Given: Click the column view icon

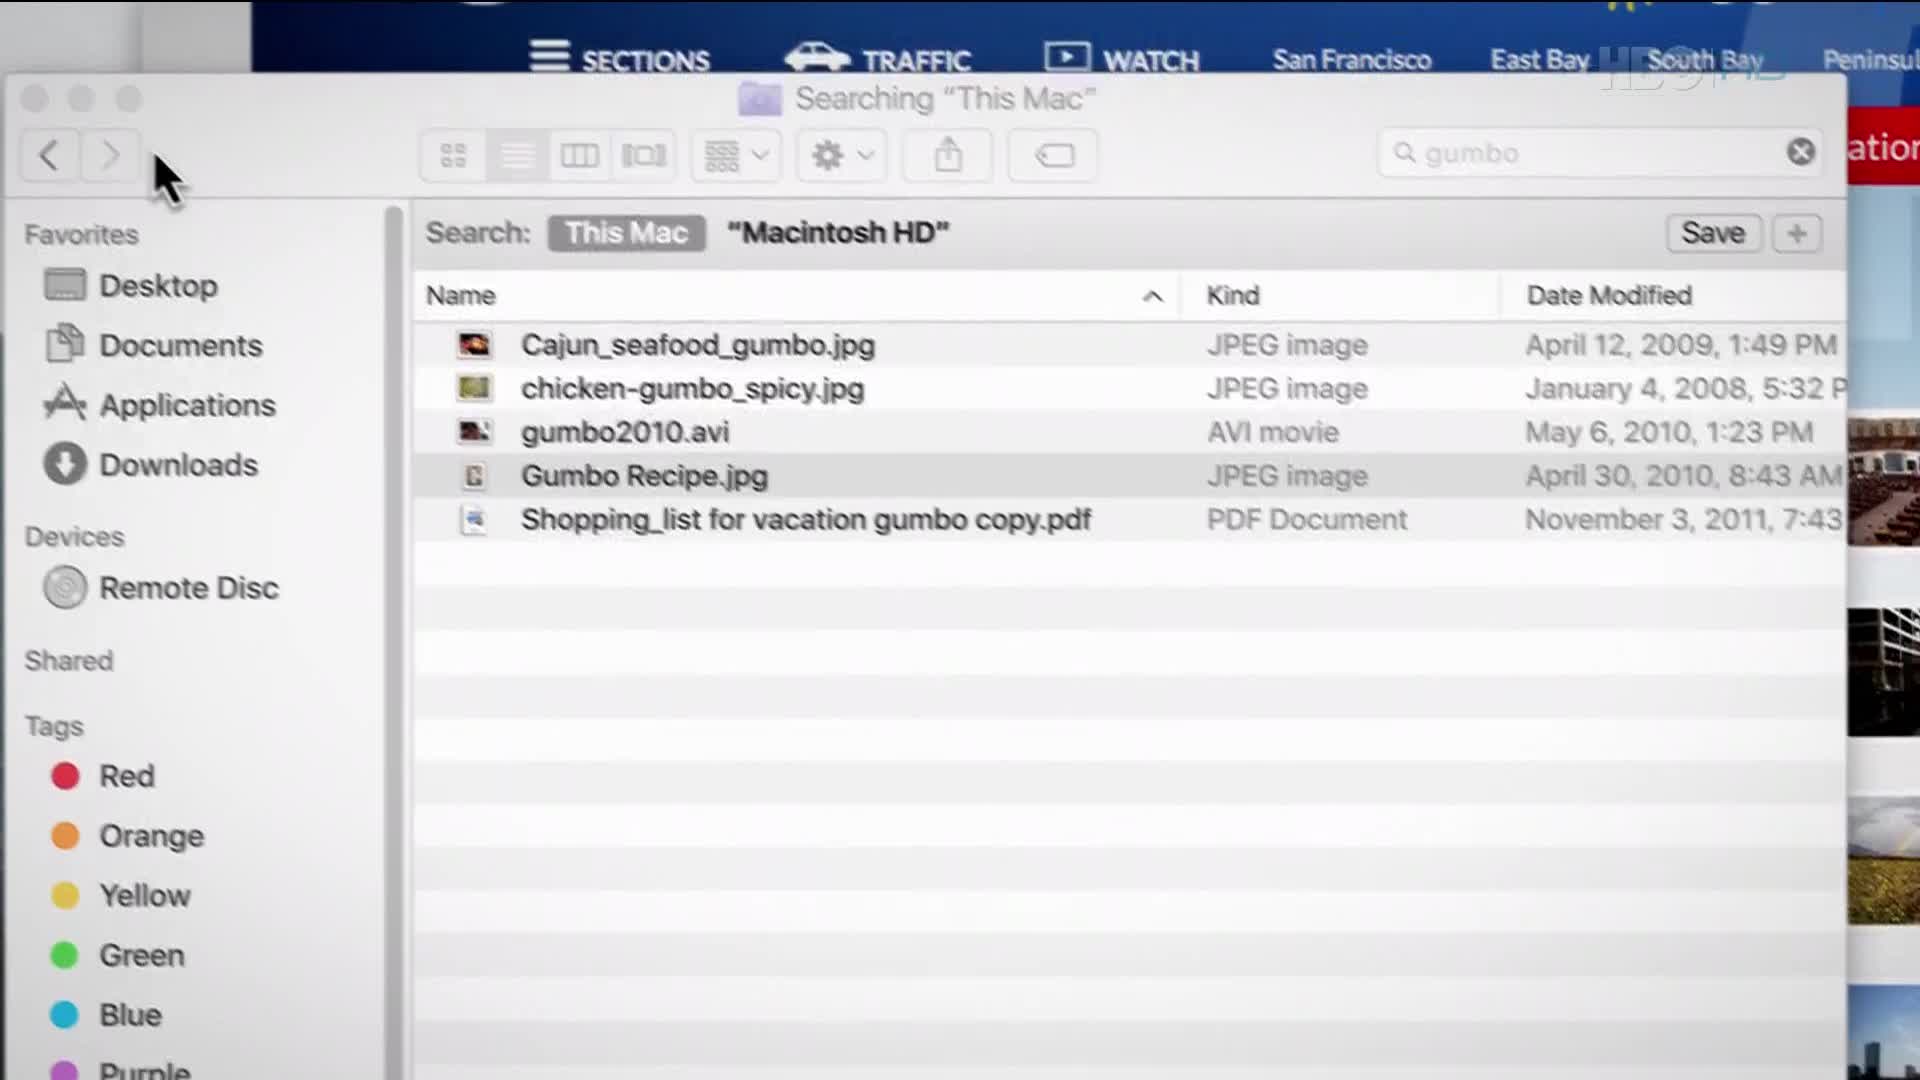Looking at the screenshot, I should click(579, 154).
